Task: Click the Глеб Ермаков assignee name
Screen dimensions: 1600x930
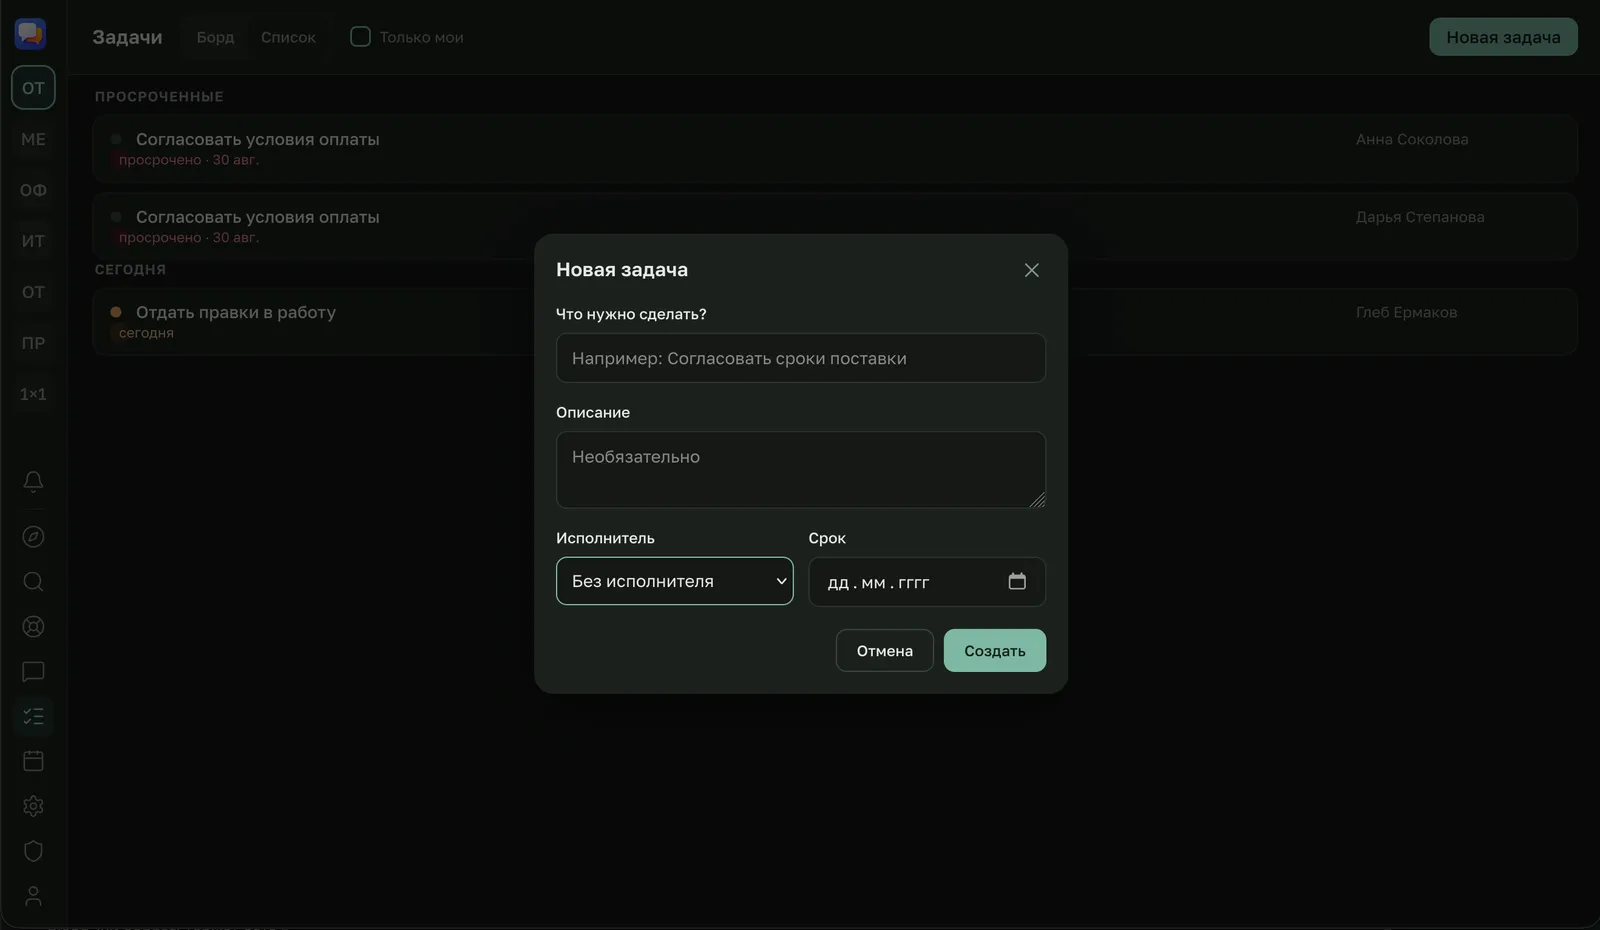Action: [1406, 312]
